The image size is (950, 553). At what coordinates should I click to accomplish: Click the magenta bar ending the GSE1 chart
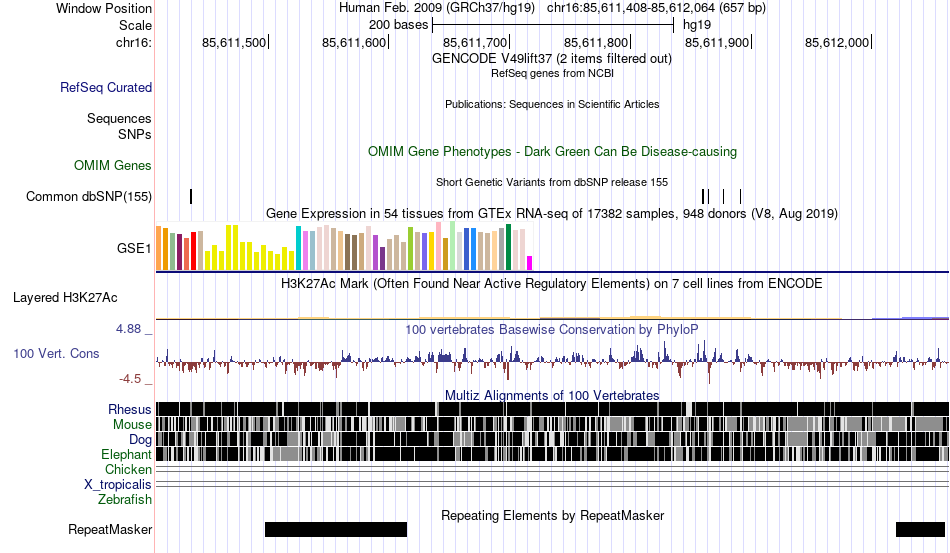(529, 263)
